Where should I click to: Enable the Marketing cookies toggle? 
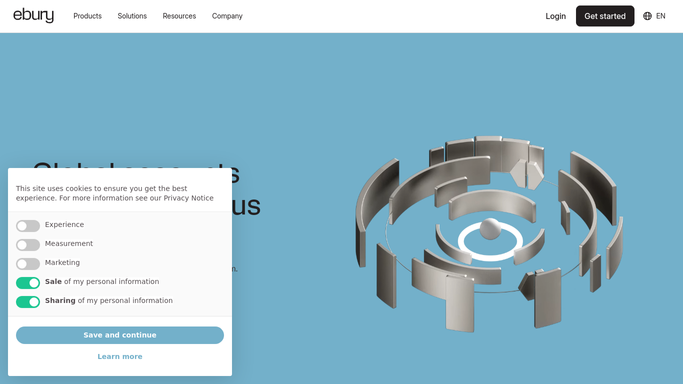point(28,263)
